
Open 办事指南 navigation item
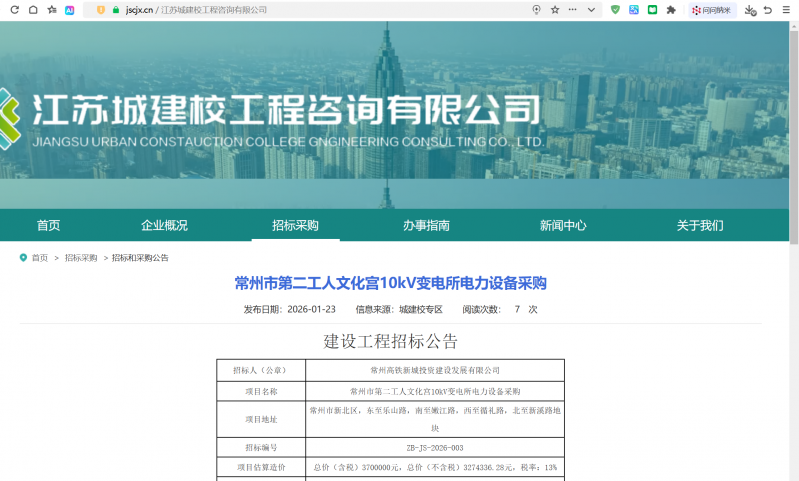point(426,225)
